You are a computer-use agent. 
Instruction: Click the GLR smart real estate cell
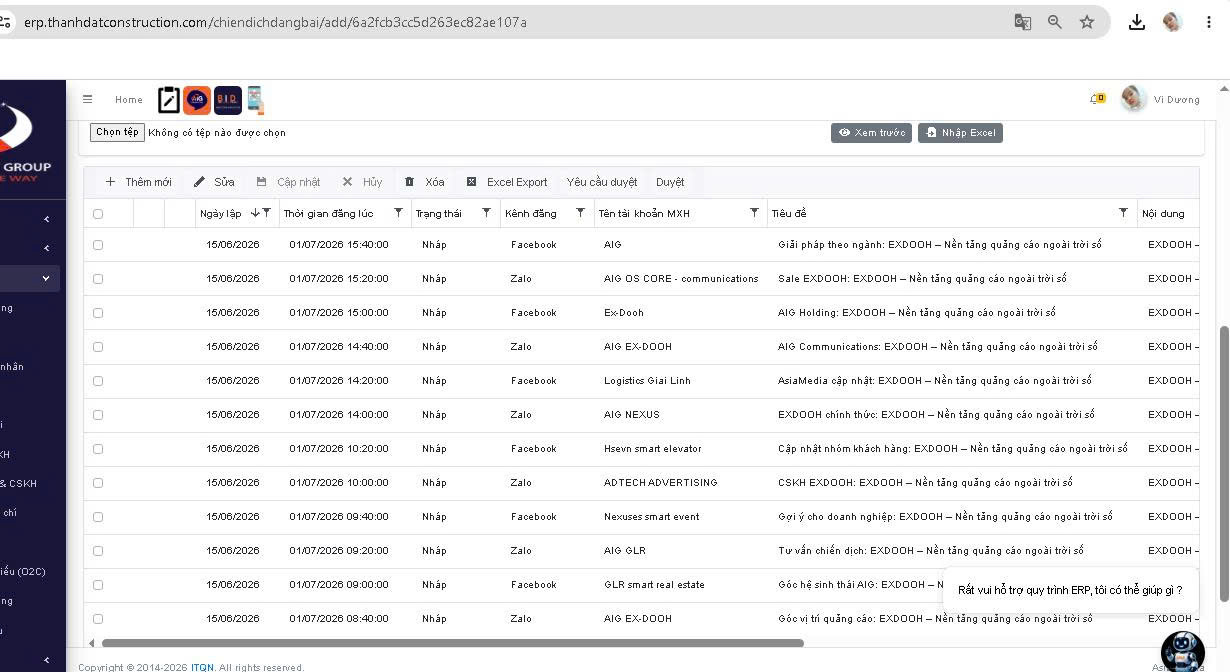click(x=654, y=585)
